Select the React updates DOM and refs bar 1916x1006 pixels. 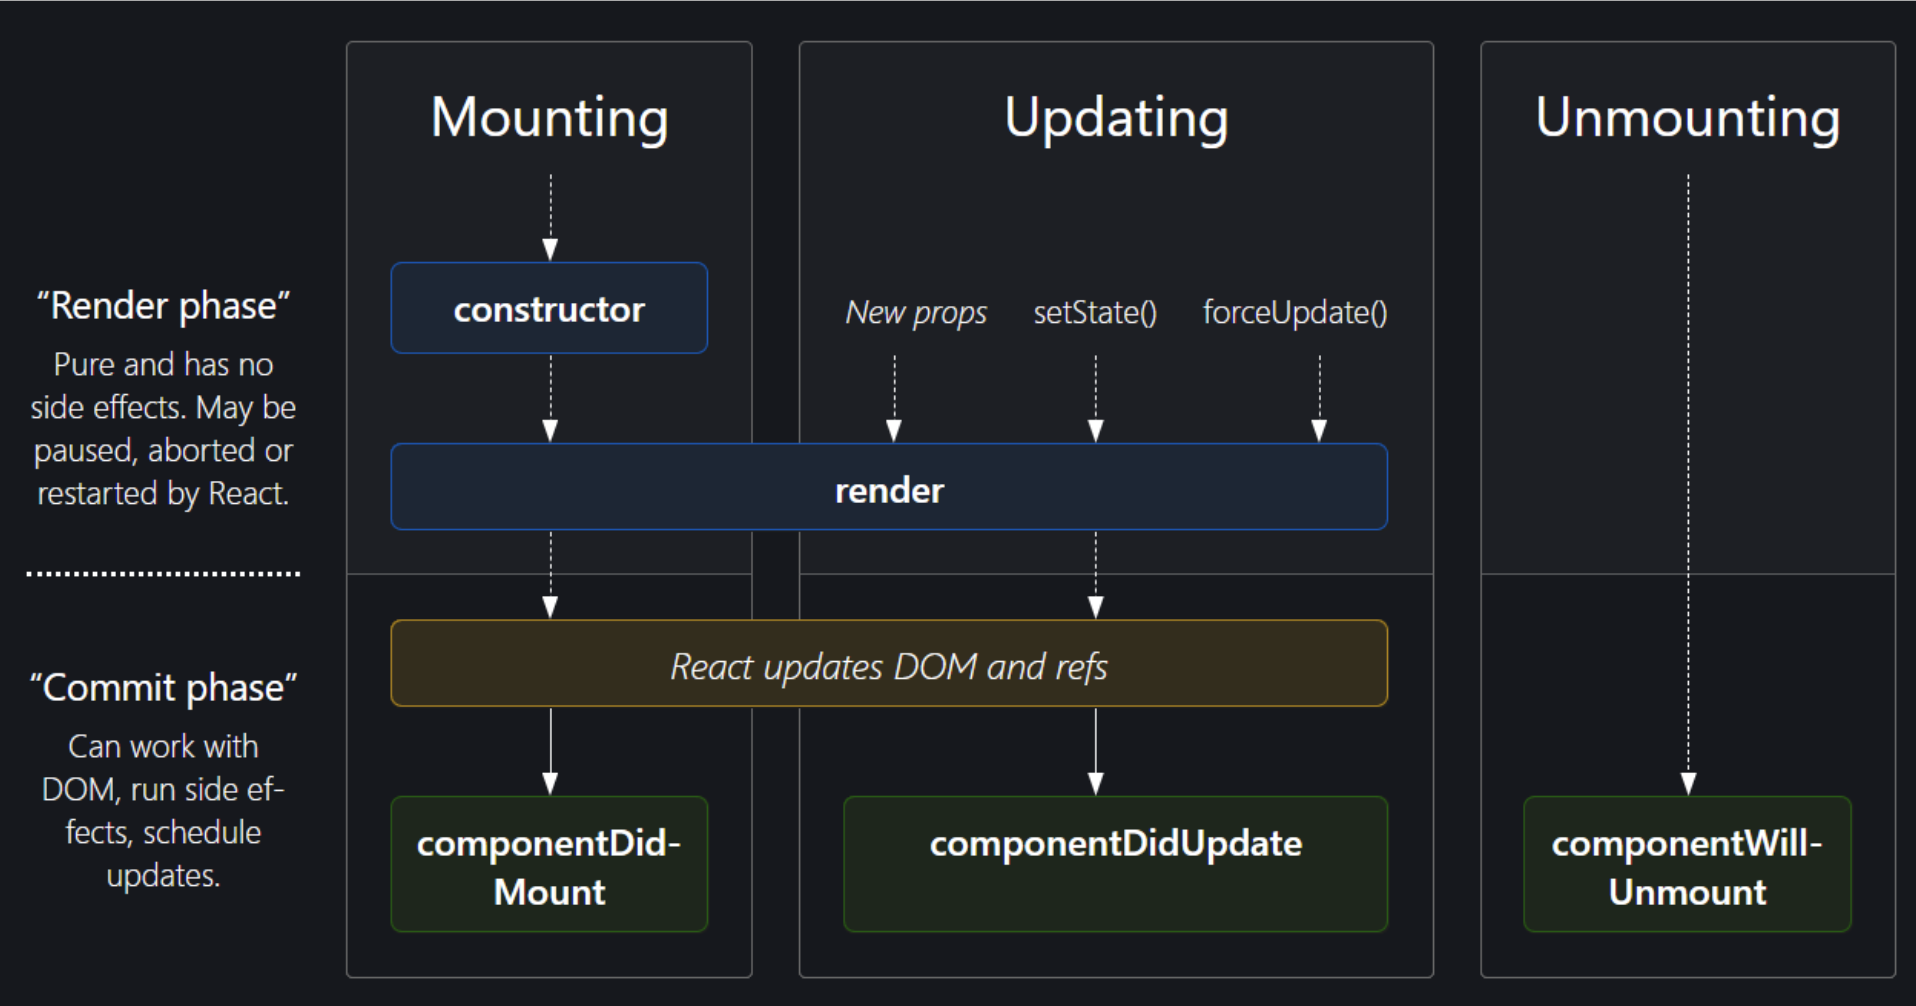click(888, 664)
